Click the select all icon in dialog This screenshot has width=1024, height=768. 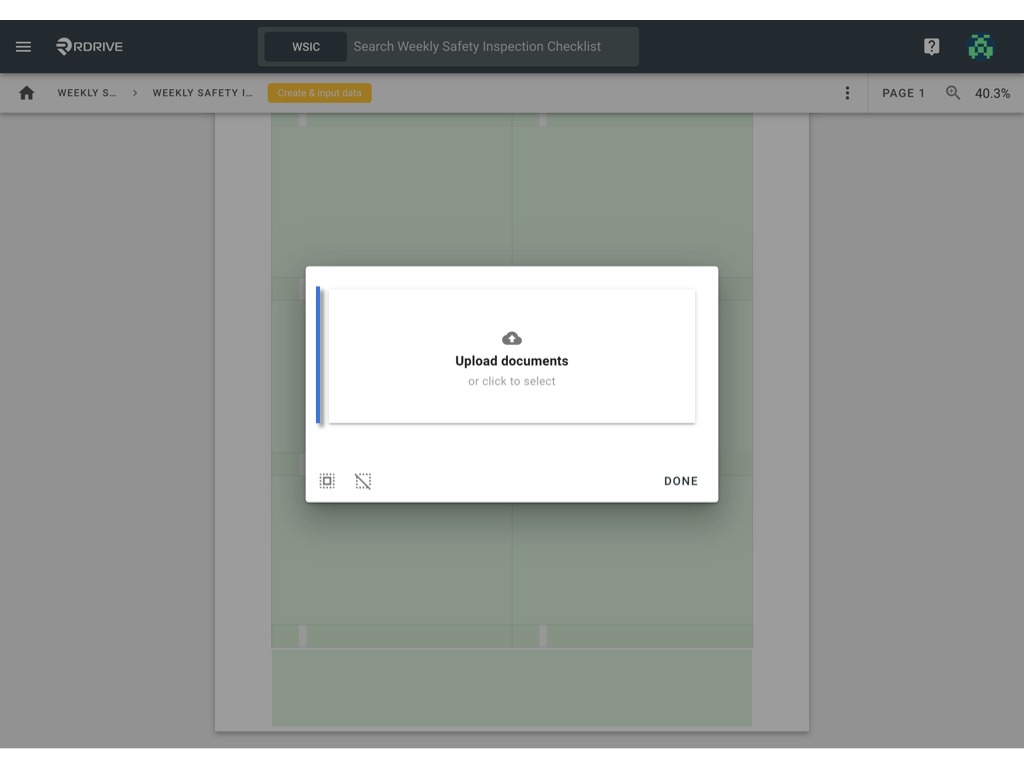pos(327,481)
